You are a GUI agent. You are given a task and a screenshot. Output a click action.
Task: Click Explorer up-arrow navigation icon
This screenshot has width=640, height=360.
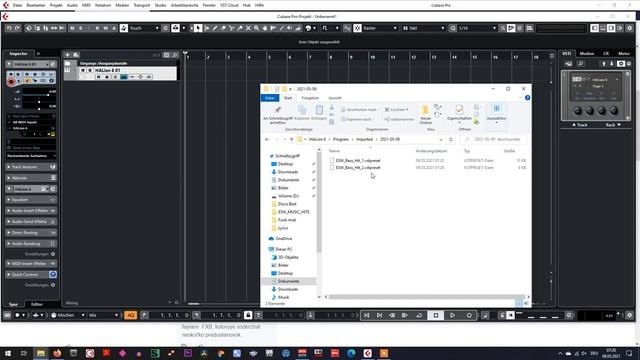point(291,140)
